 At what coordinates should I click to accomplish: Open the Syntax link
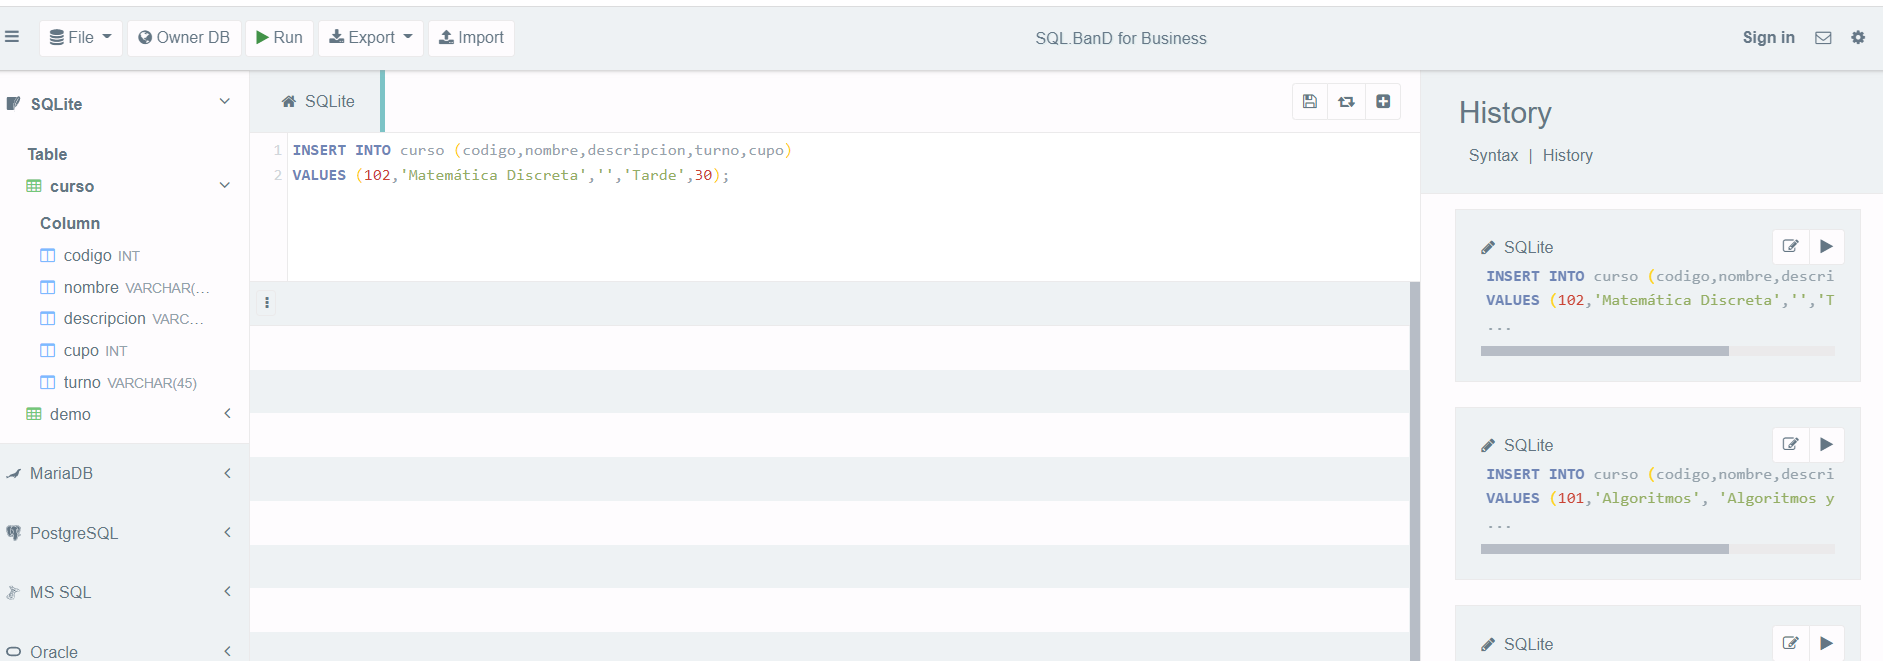pos(1493,155)
